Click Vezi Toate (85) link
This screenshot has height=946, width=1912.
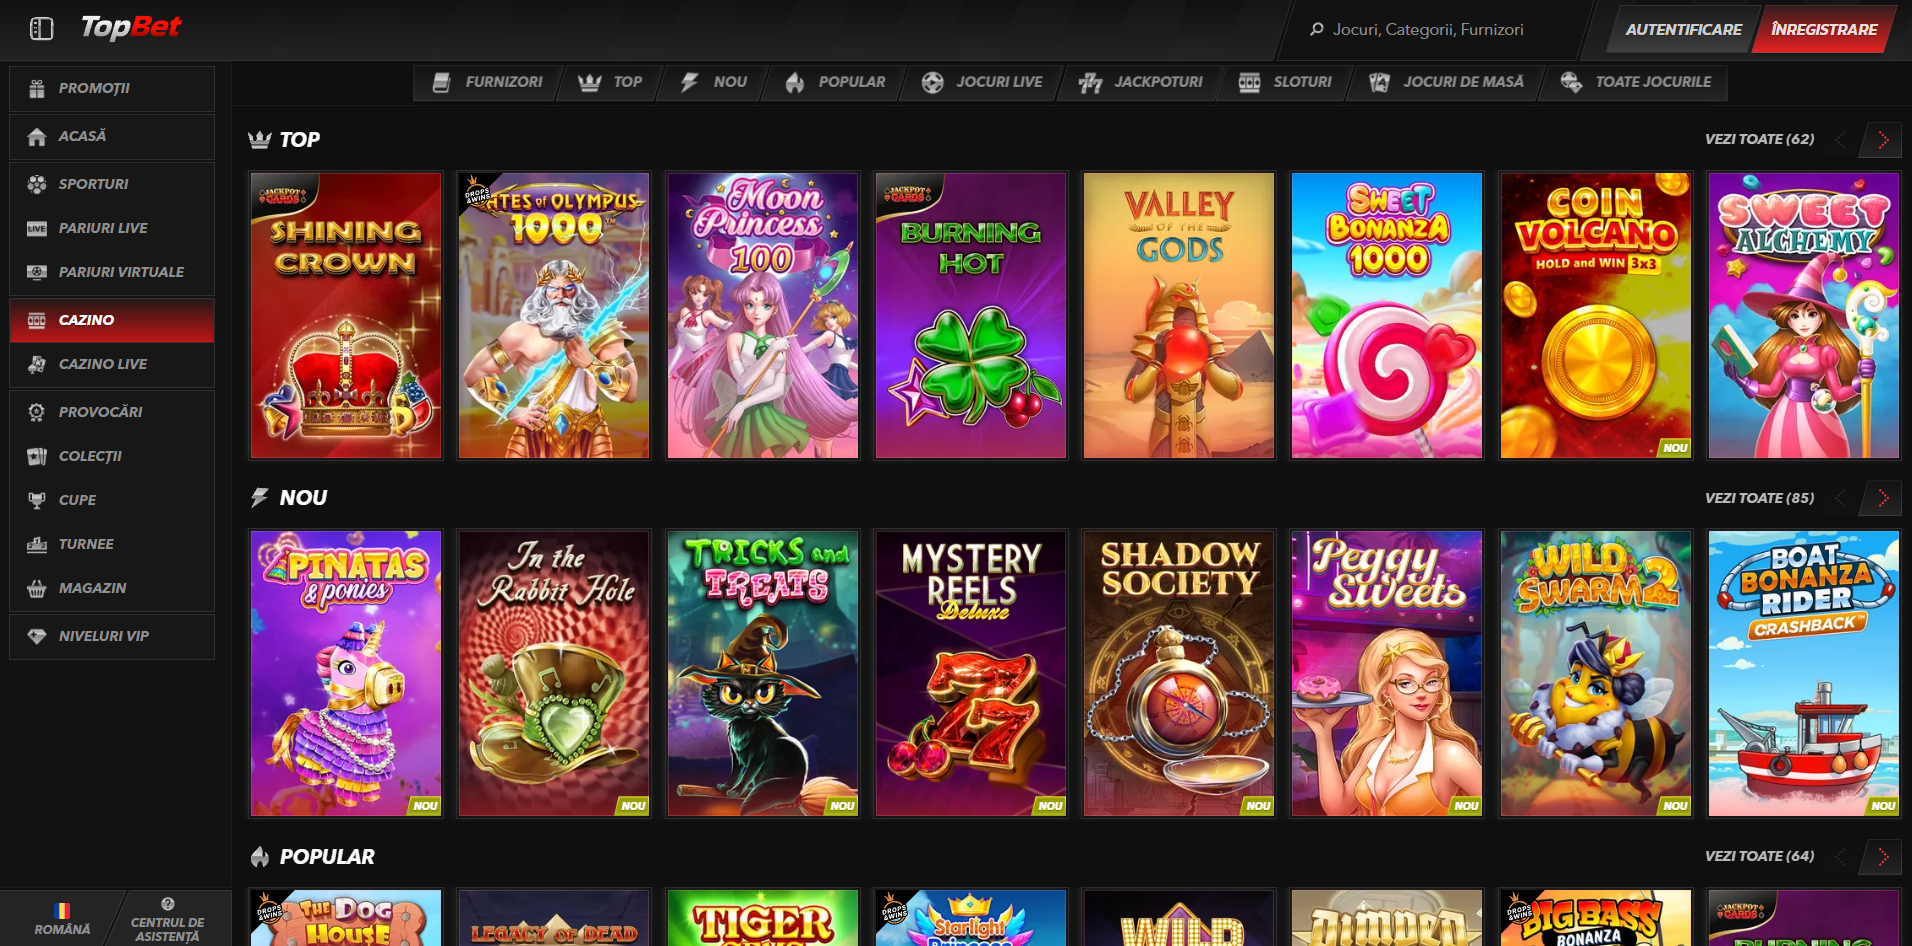tap(1759, 498)
